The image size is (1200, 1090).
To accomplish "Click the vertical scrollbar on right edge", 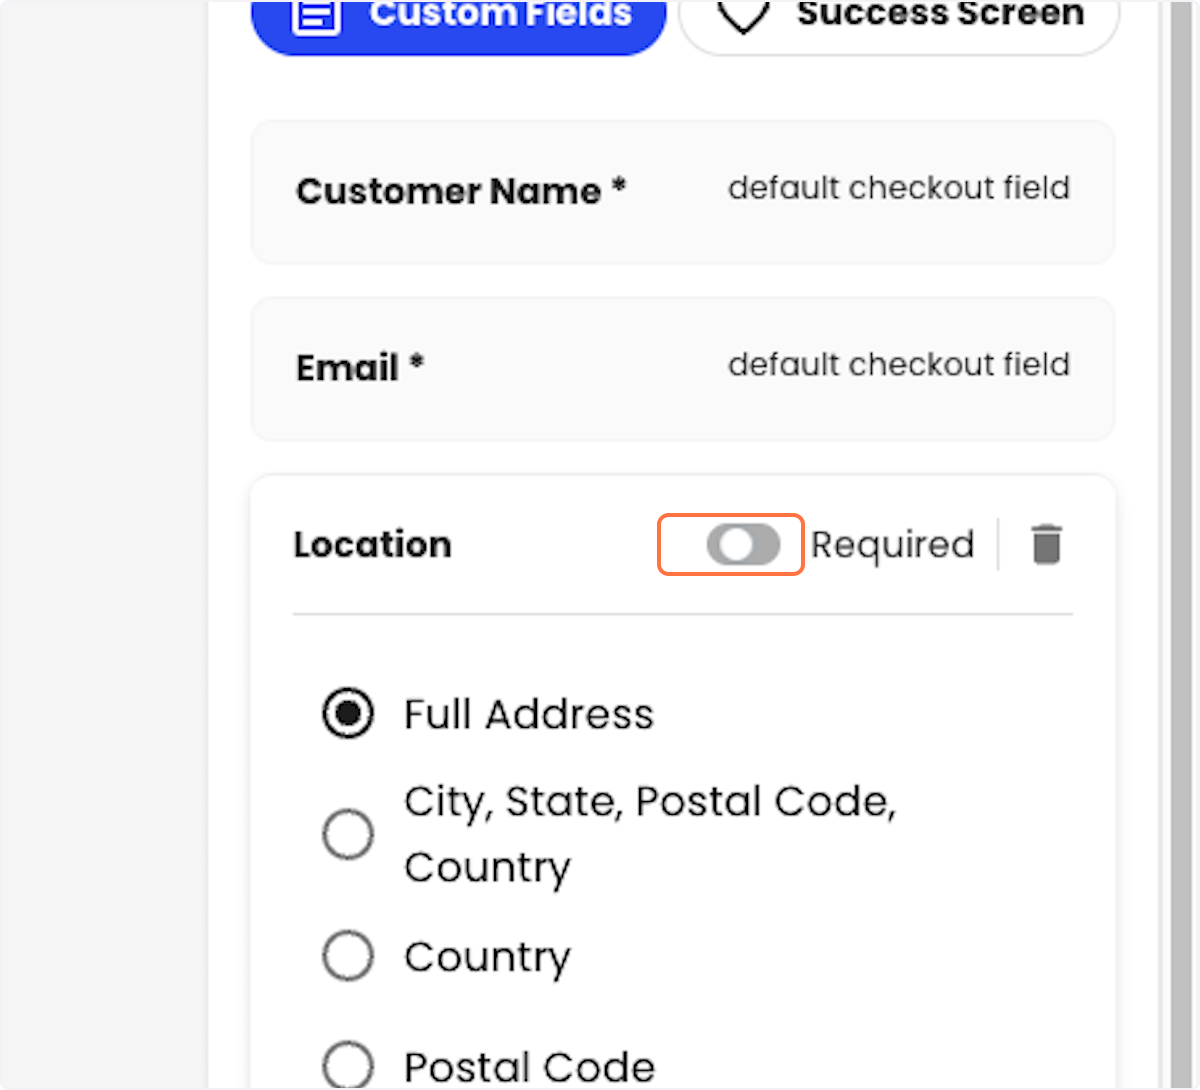I will [x=1181, y=545].
